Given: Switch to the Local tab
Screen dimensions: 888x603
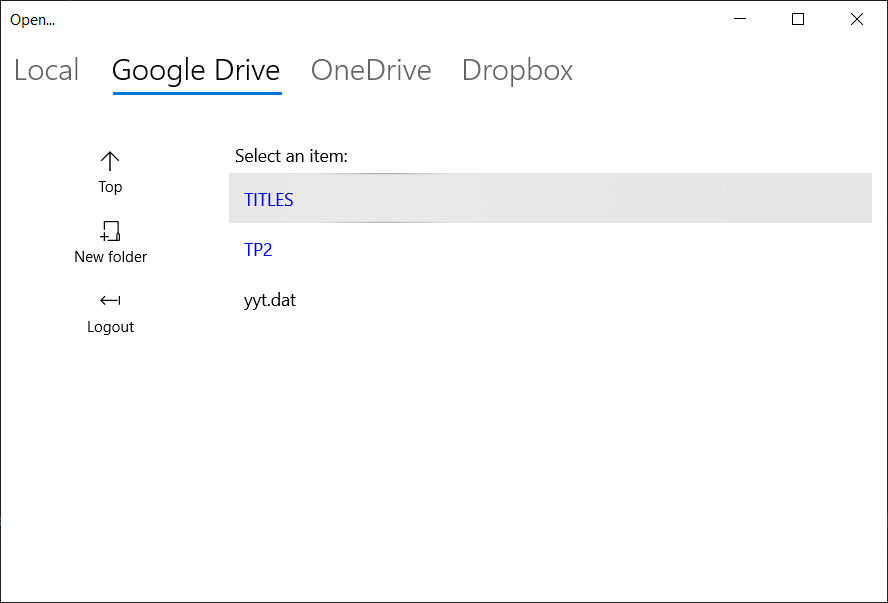Looking at the screenshot, I should 46,70.
